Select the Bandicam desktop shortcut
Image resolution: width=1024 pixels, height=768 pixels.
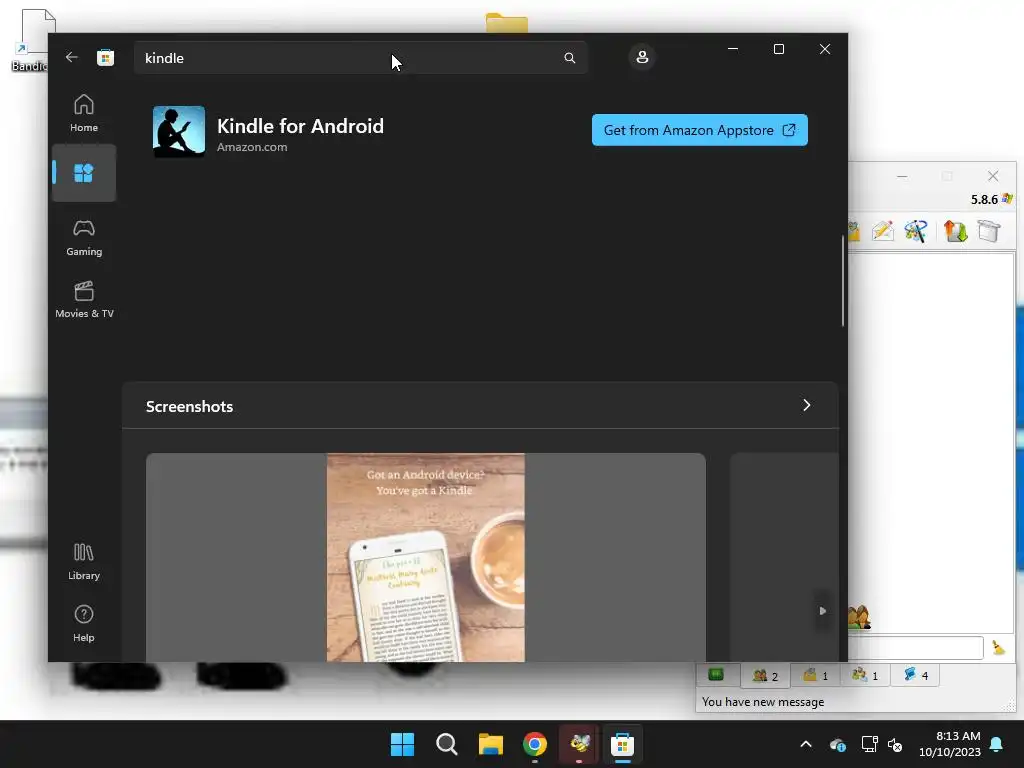point(29,39)
